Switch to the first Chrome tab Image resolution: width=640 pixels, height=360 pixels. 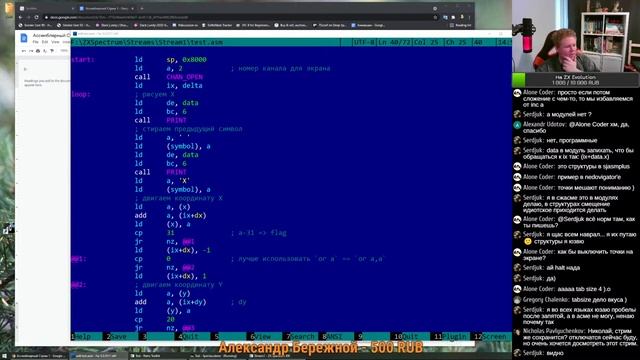tap(47, 8)
